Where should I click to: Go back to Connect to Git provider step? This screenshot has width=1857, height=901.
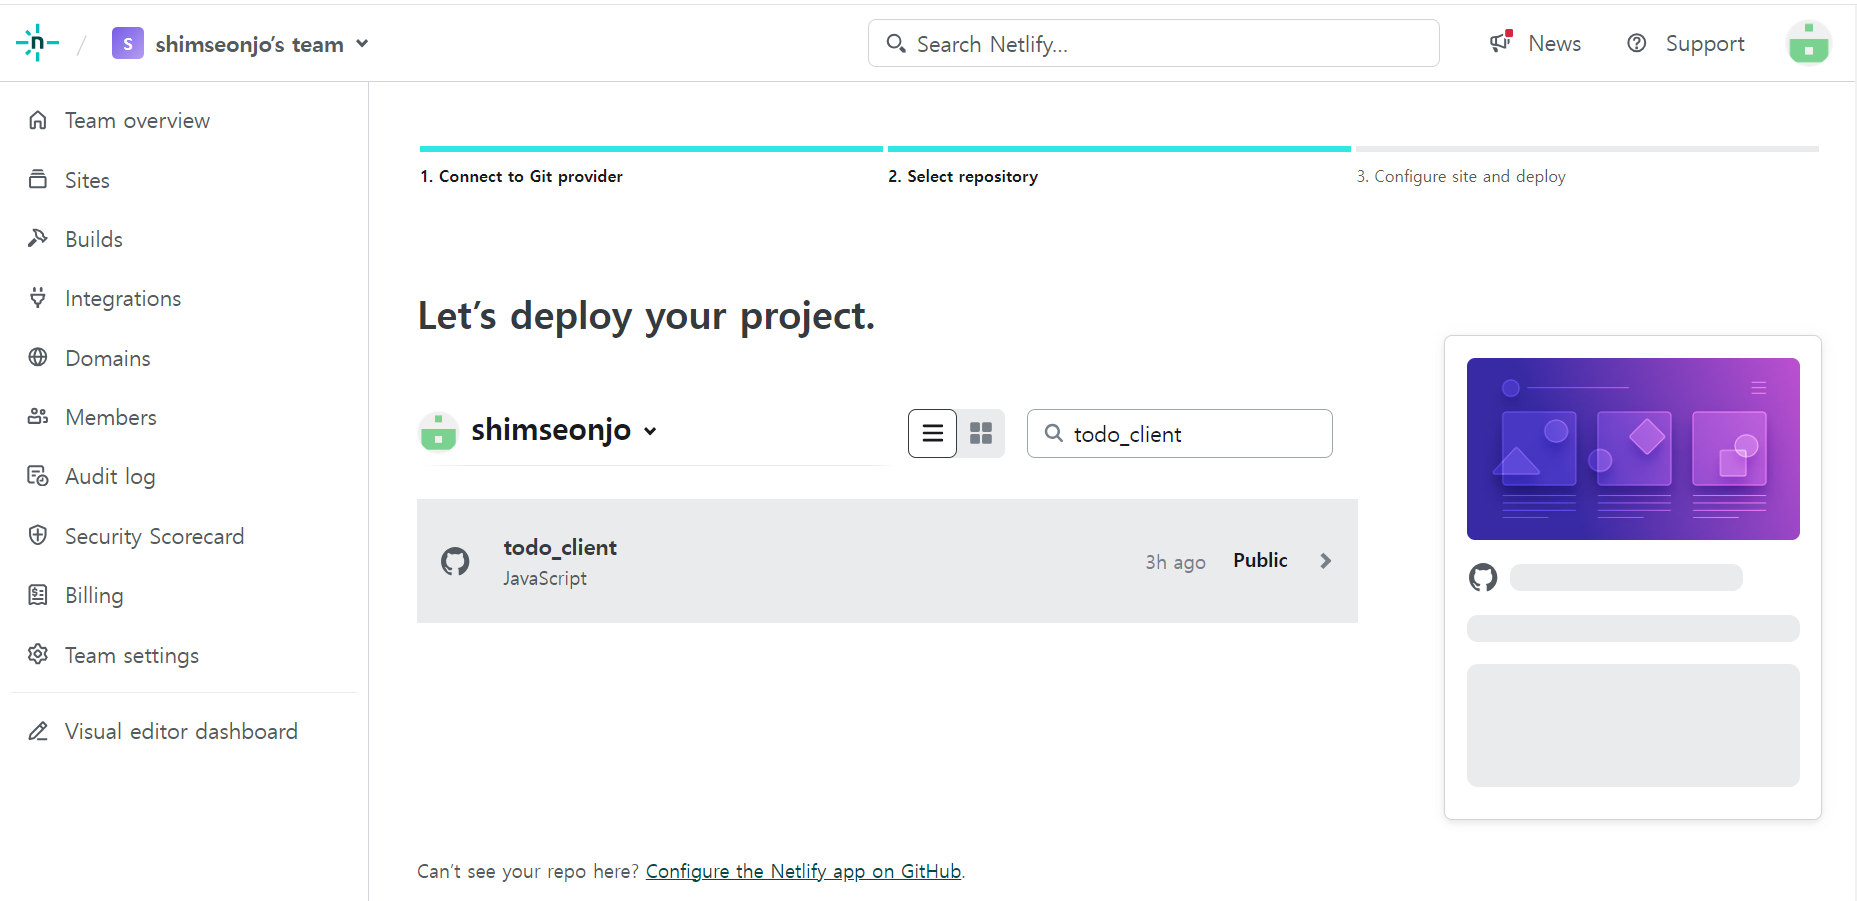521,176
